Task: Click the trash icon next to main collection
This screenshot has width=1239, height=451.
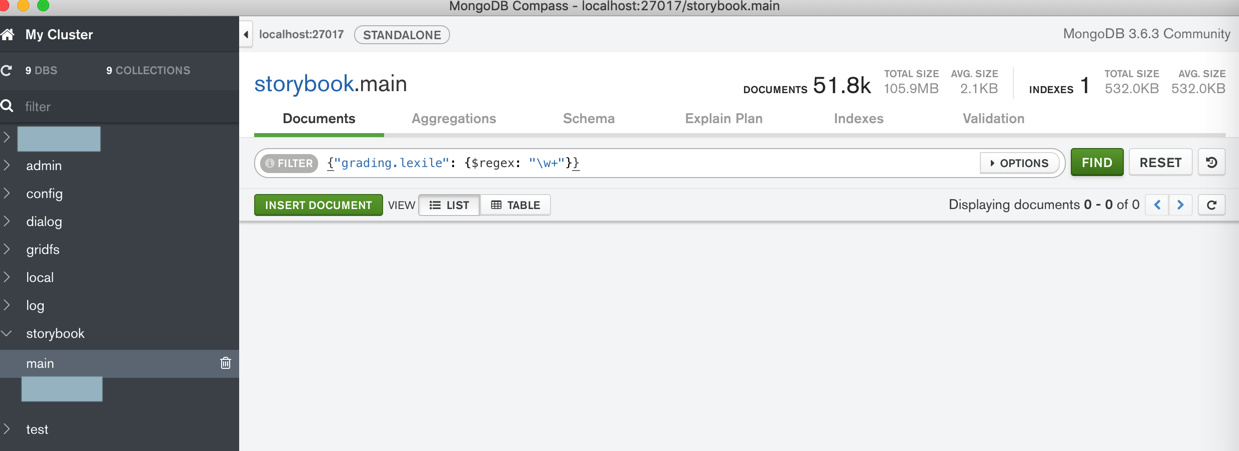Action: [x=225, y=363]
